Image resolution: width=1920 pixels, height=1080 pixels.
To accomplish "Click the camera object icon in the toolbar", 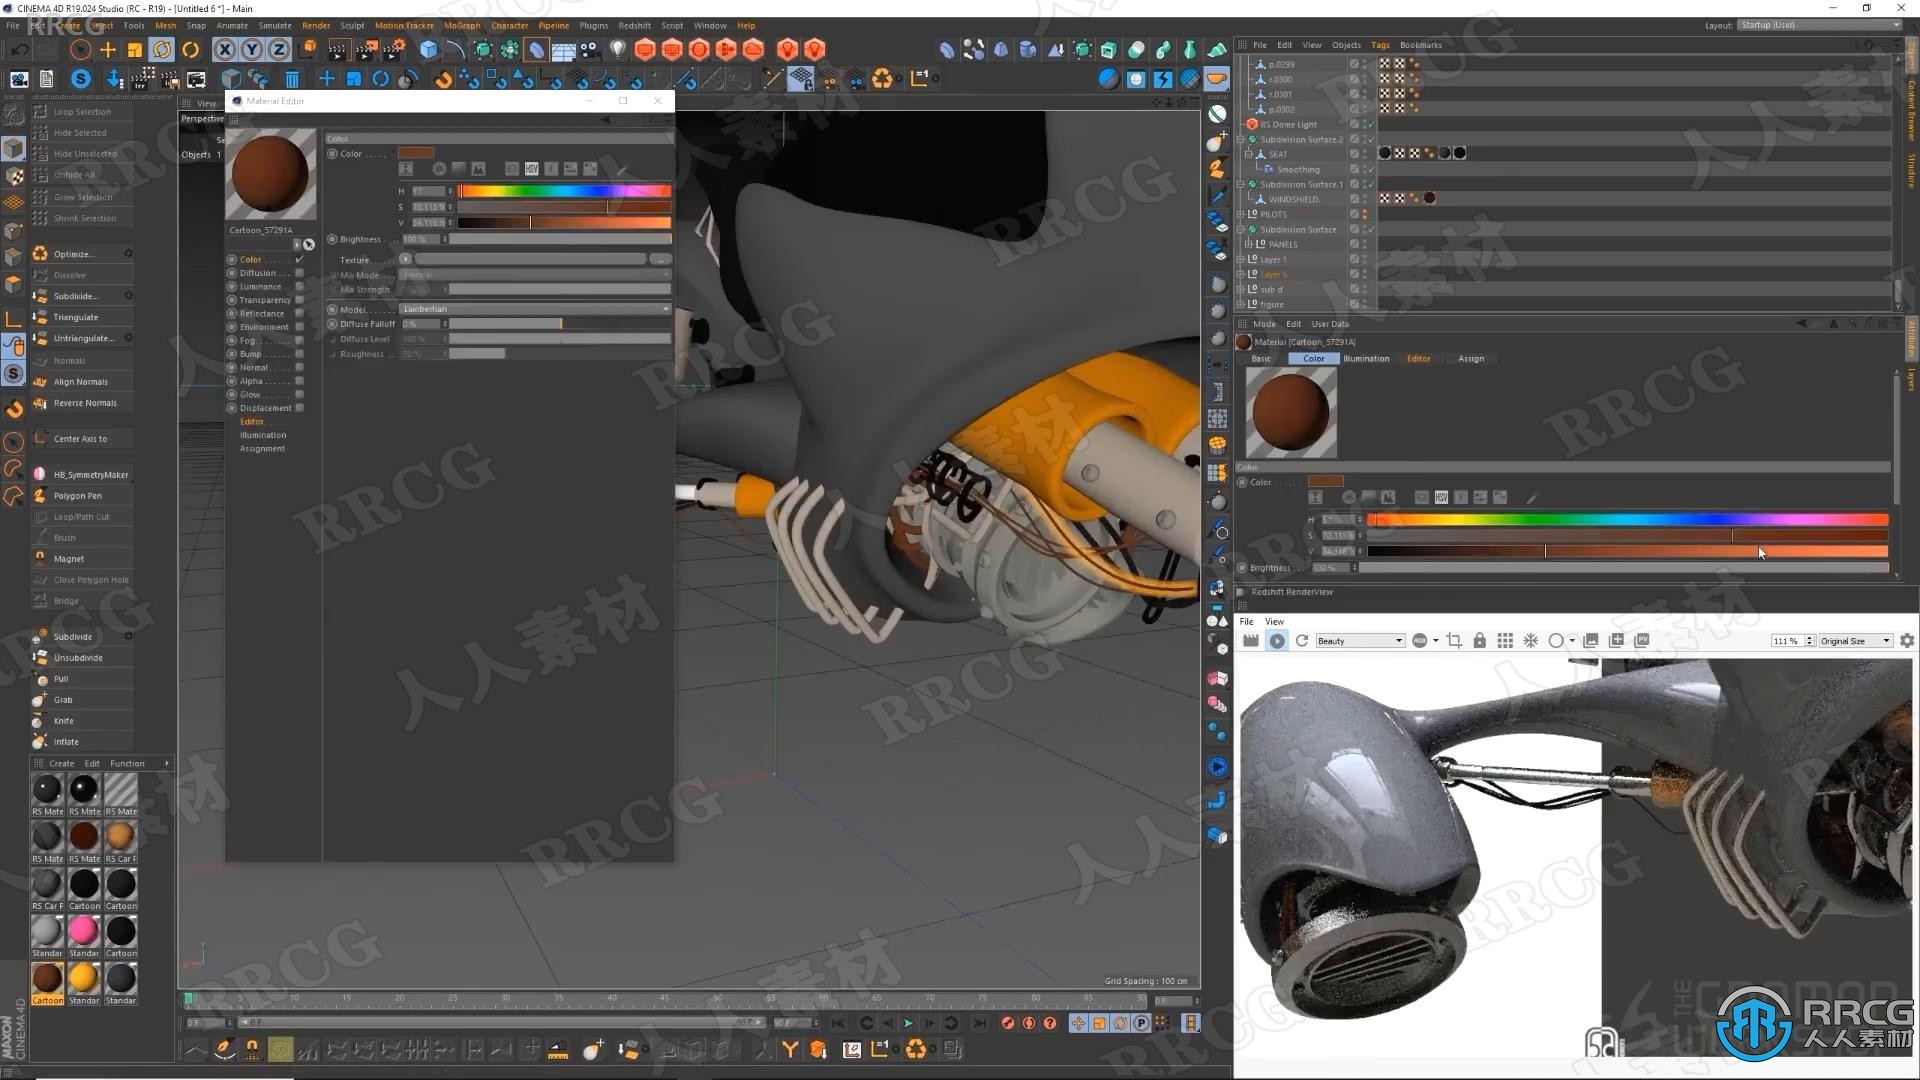I will (x=591, y=49).
